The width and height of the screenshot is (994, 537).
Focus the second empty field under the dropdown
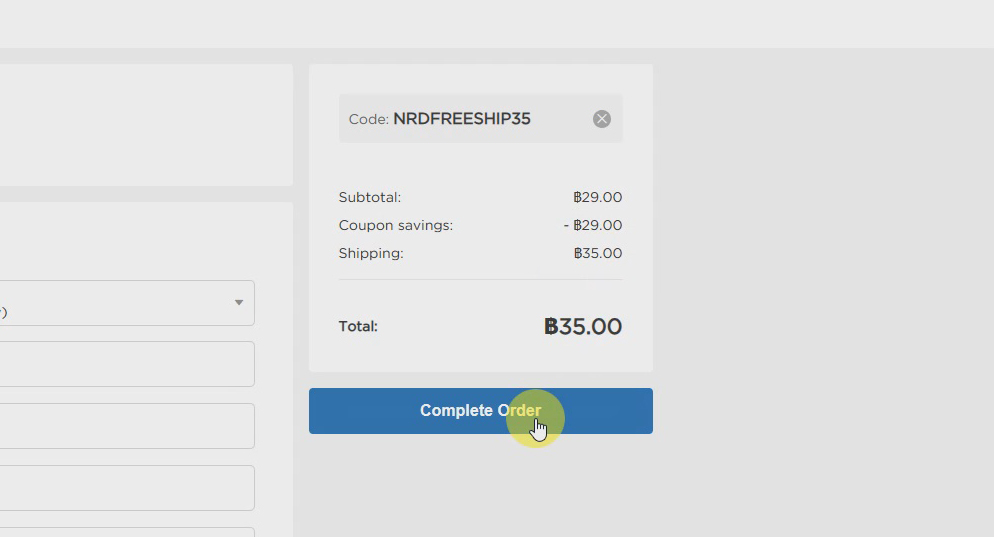click(127, 426)
